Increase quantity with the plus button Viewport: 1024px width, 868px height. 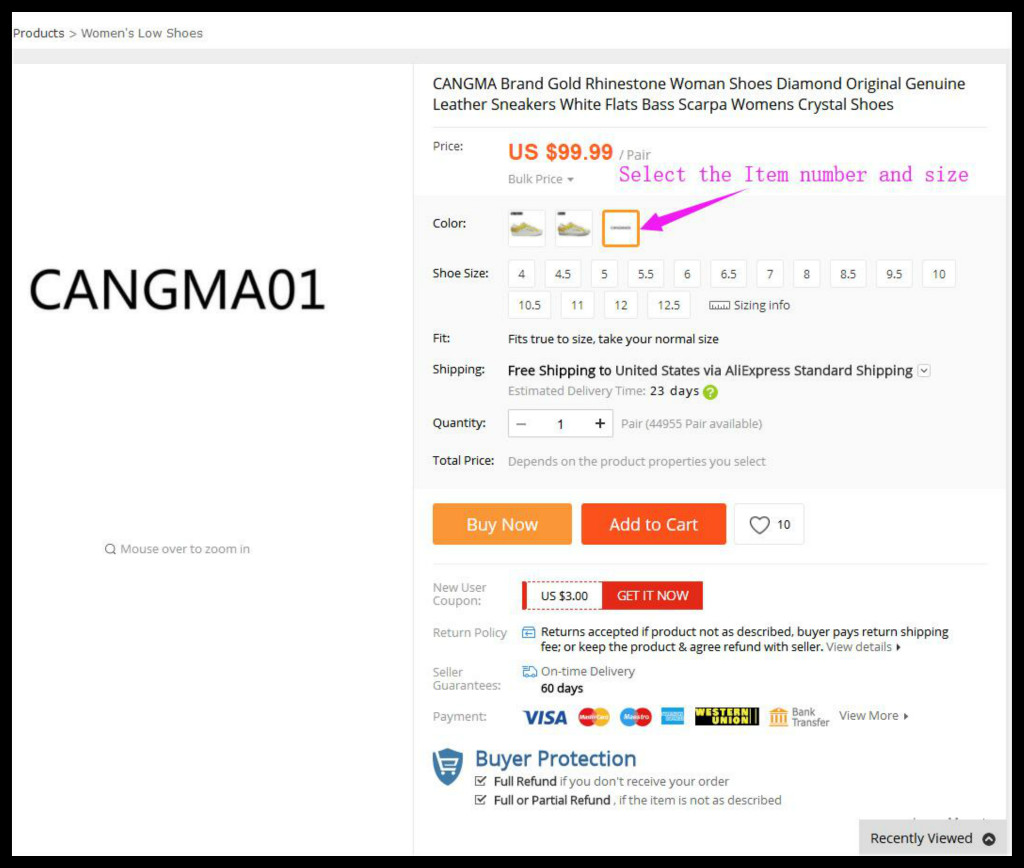(600, 424)
